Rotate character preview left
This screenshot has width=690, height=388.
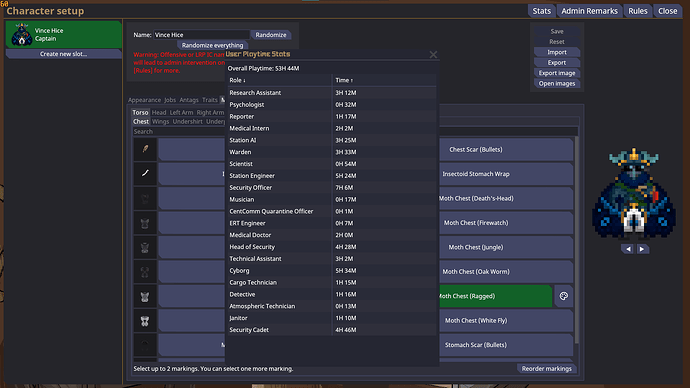[x=628, y=249]
